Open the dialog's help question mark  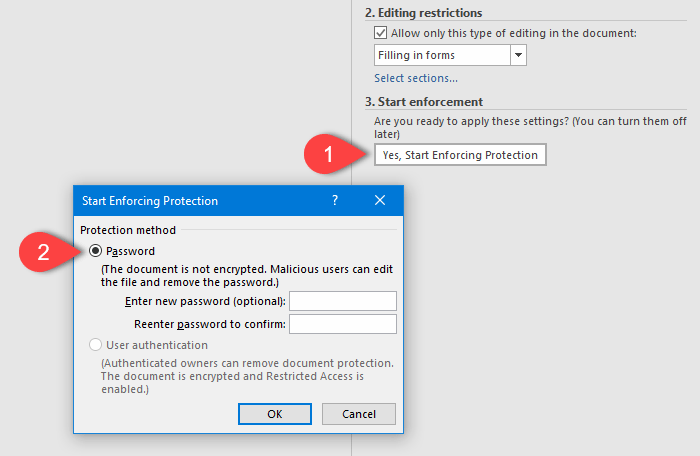(x=335, y=200)
